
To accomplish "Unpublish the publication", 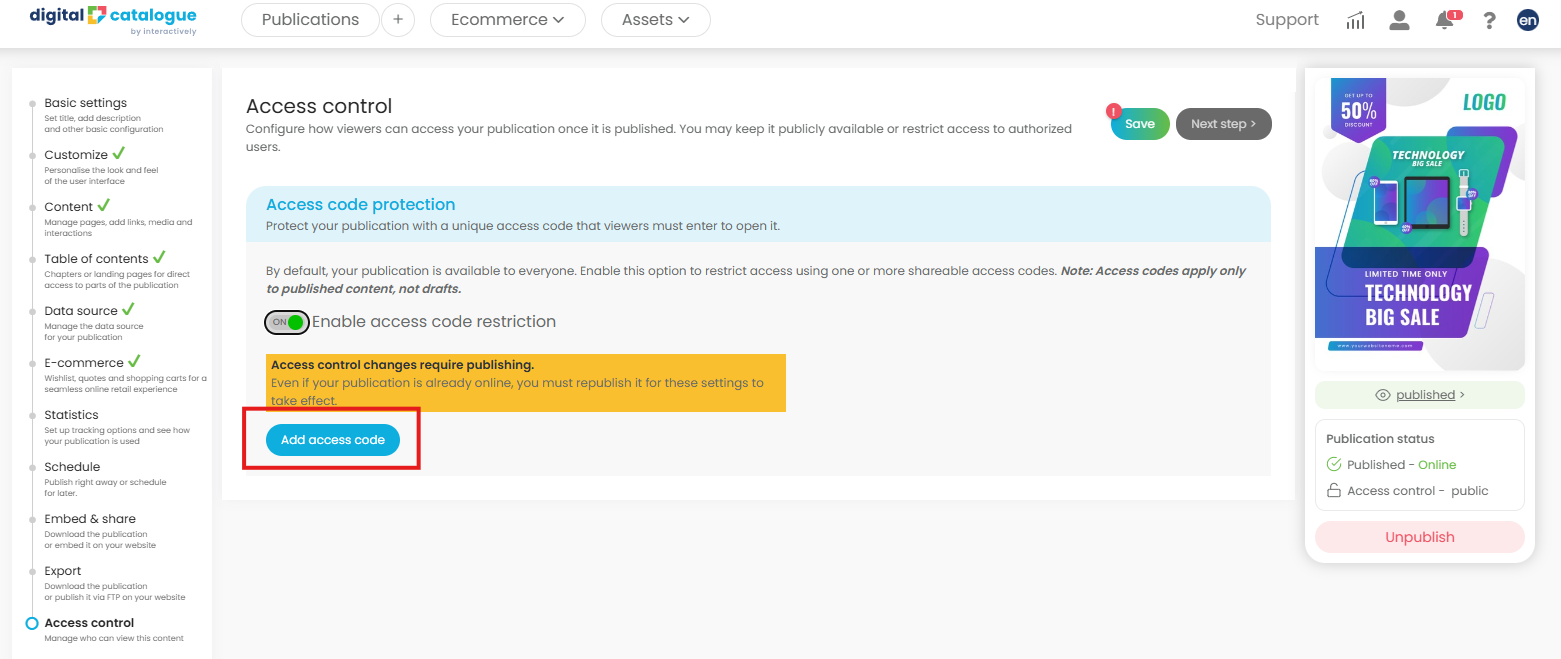I will pos(1419,537).
